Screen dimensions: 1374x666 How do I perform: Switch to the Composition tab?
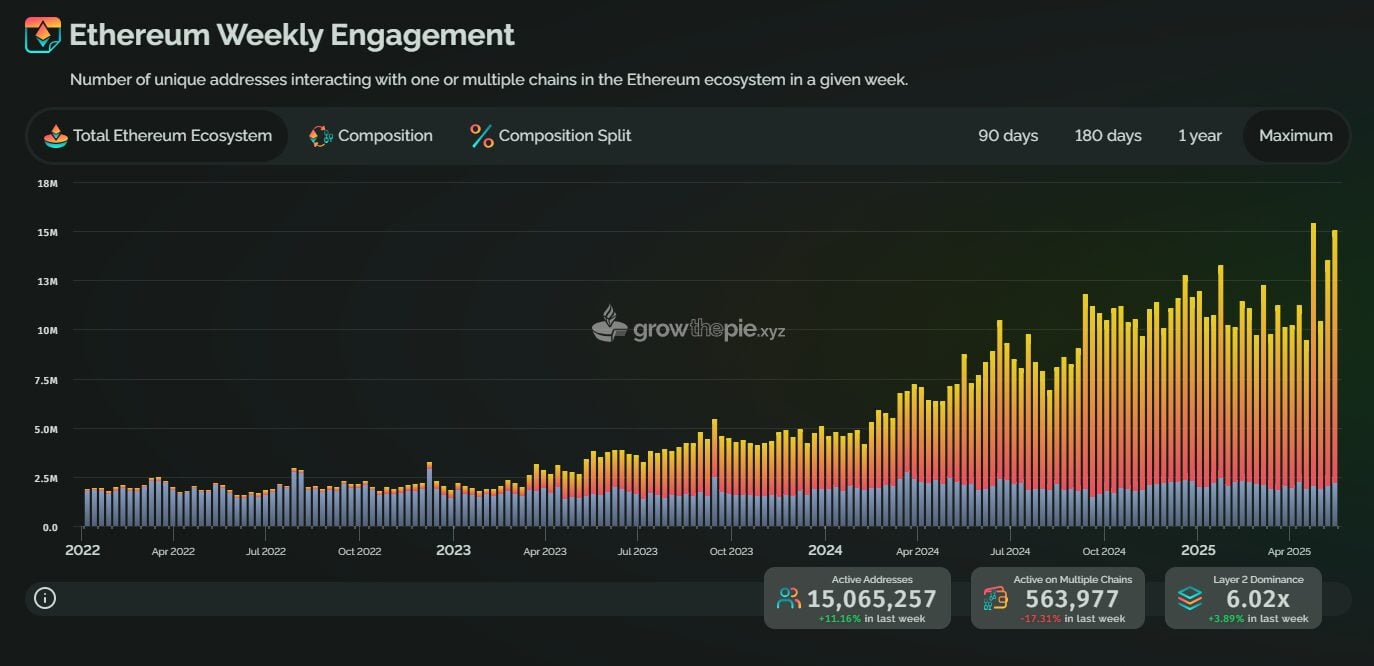point(371,136)
